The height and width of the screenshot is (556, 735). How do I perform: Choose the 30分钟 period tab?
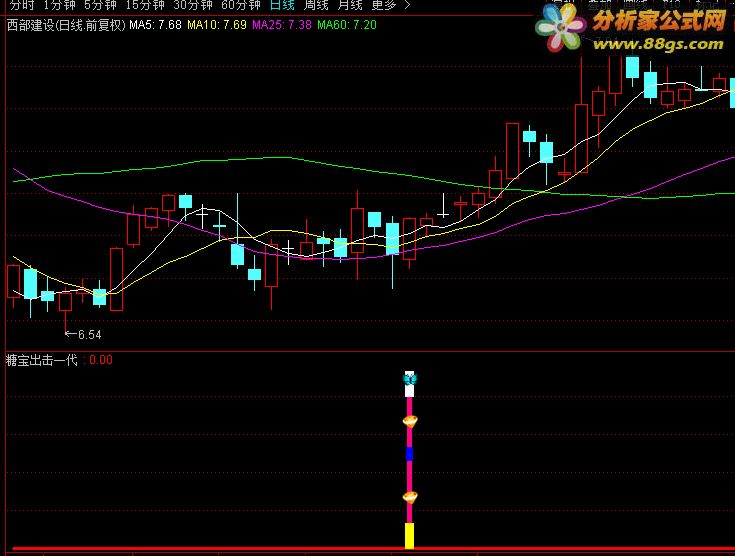click(x=193, y=5)
